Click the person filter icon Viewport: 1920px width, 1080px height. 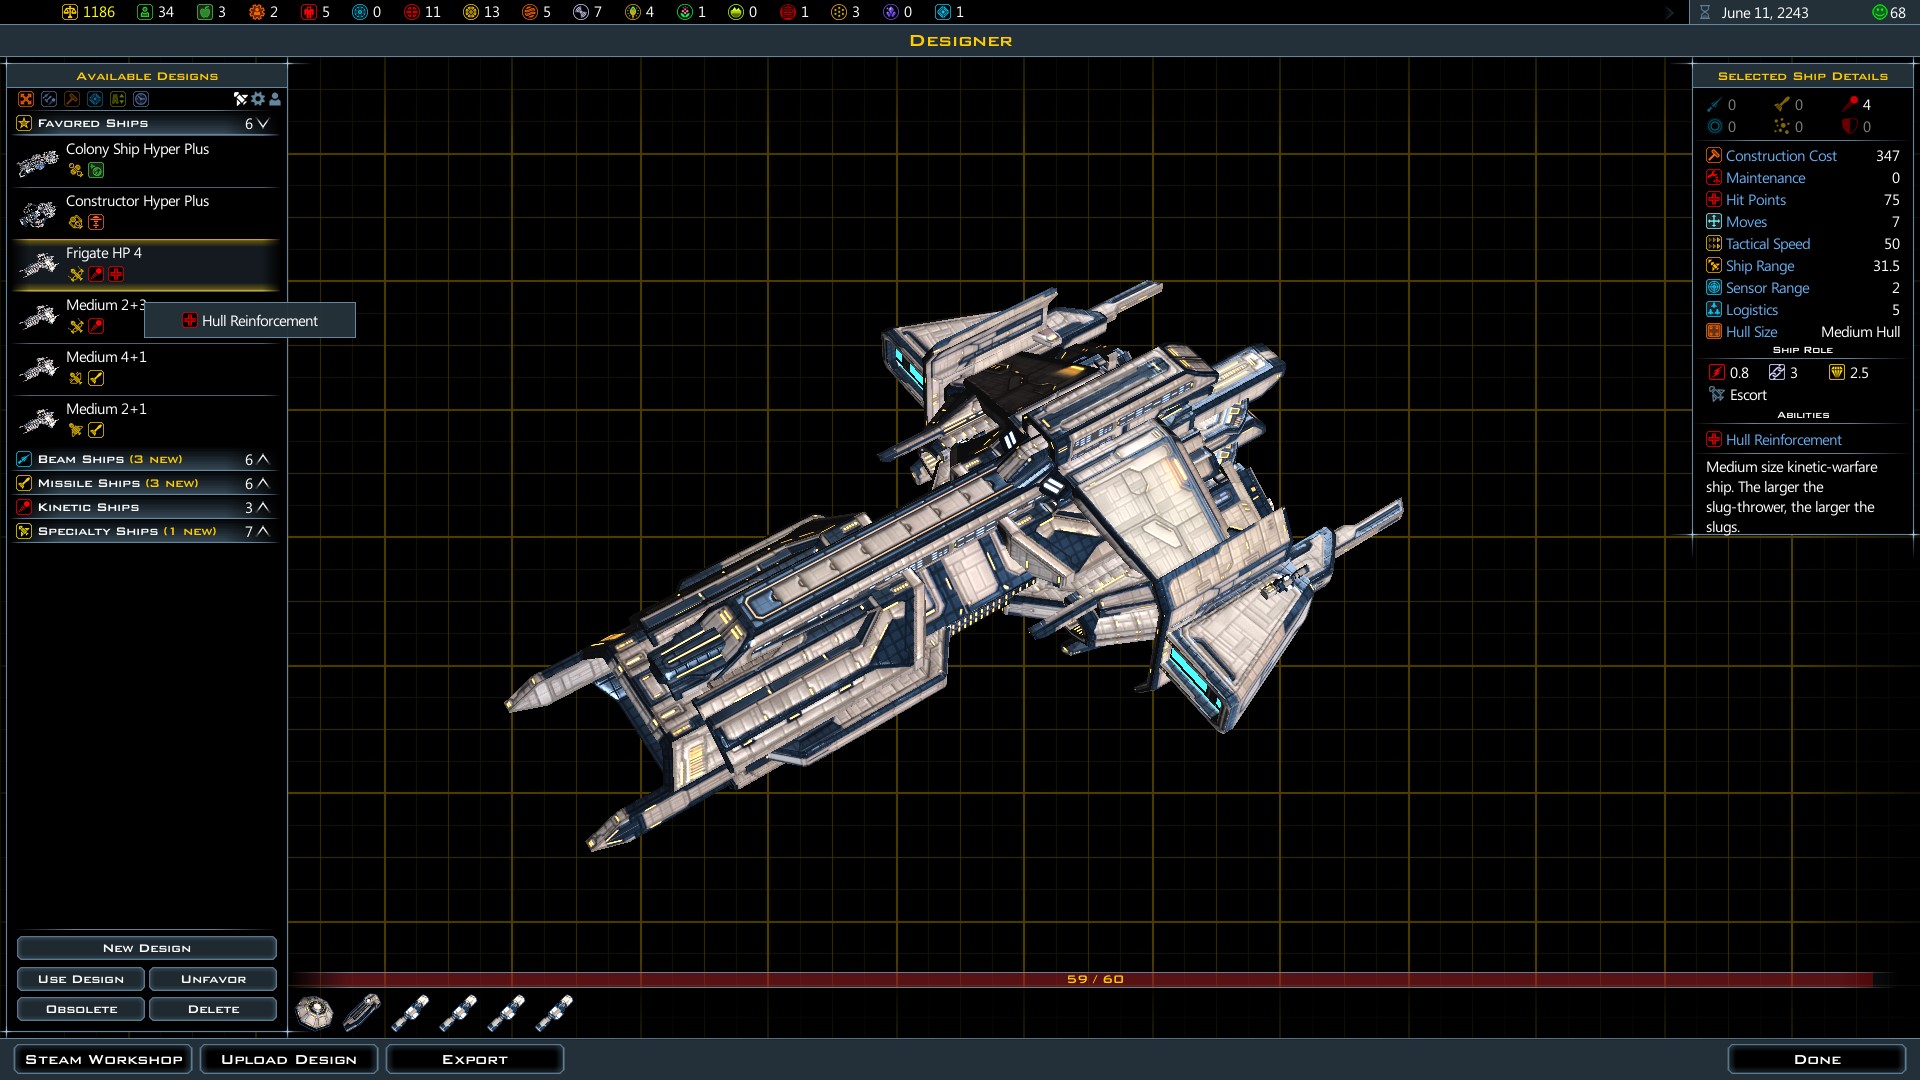click(275, 99)
